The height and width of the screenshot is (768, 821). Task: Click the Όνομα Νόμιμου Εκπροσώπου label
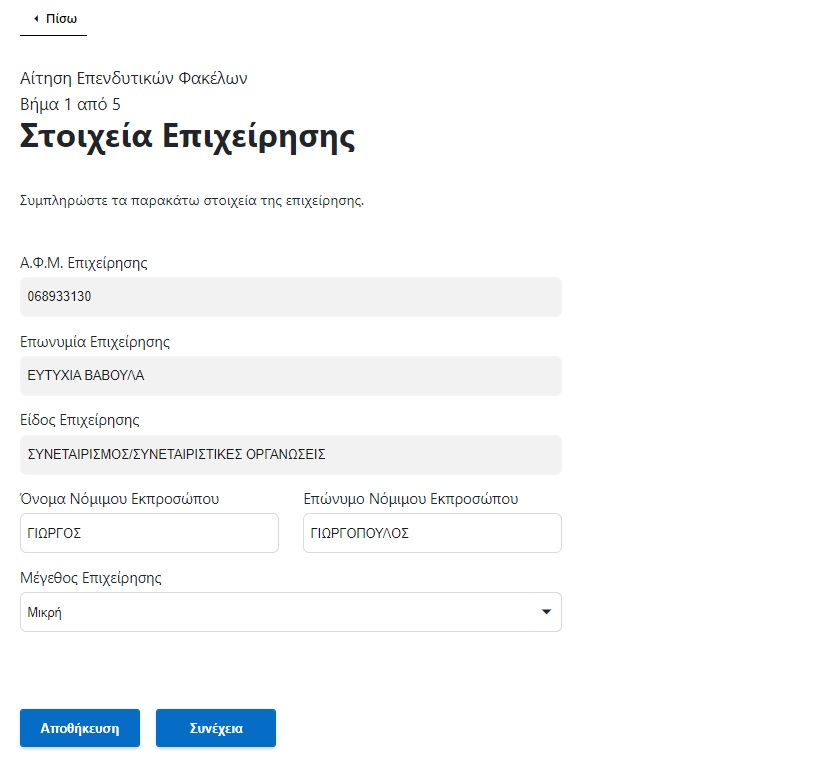(119, 498)
